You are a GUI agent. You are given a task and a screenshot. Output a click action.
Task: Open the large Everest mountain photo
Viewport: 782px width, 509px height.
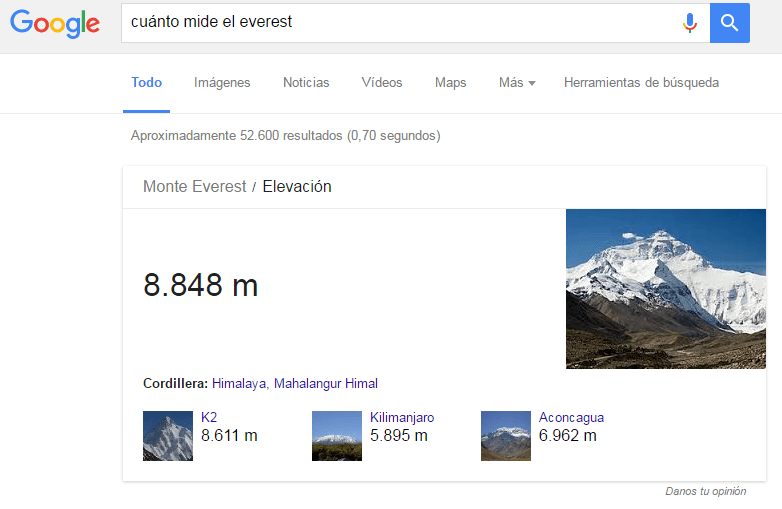click(665, 288)
